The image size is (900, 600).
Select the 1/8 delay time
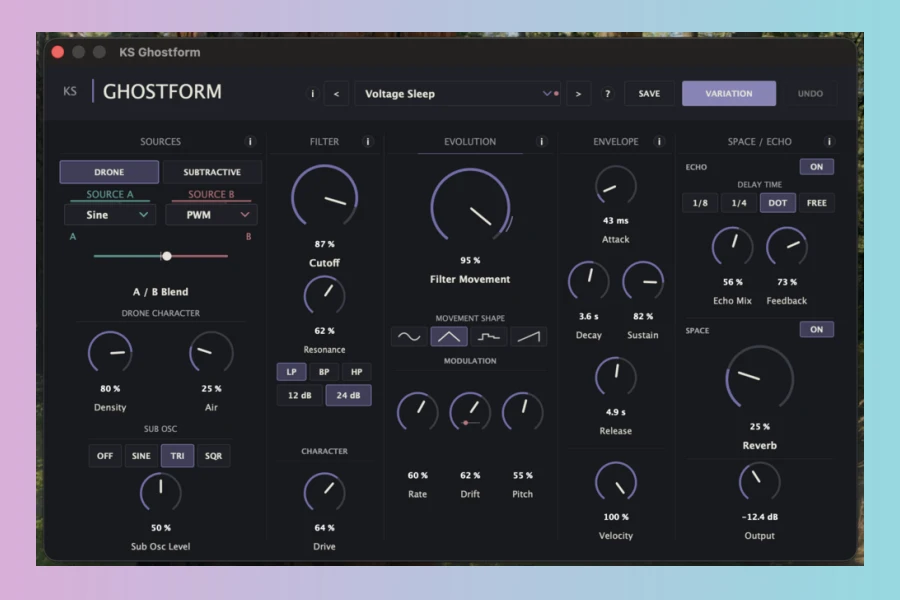tap(700, 203)
